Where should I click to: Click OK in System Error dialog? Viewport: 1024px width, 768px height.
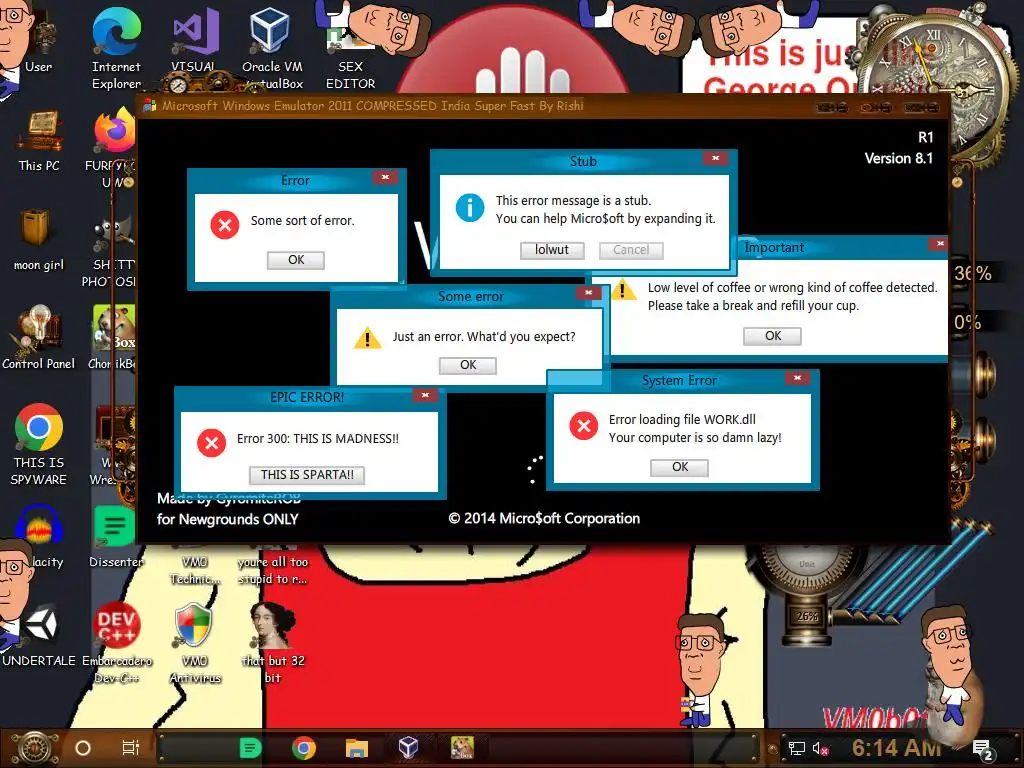click(x=680, y=467)
